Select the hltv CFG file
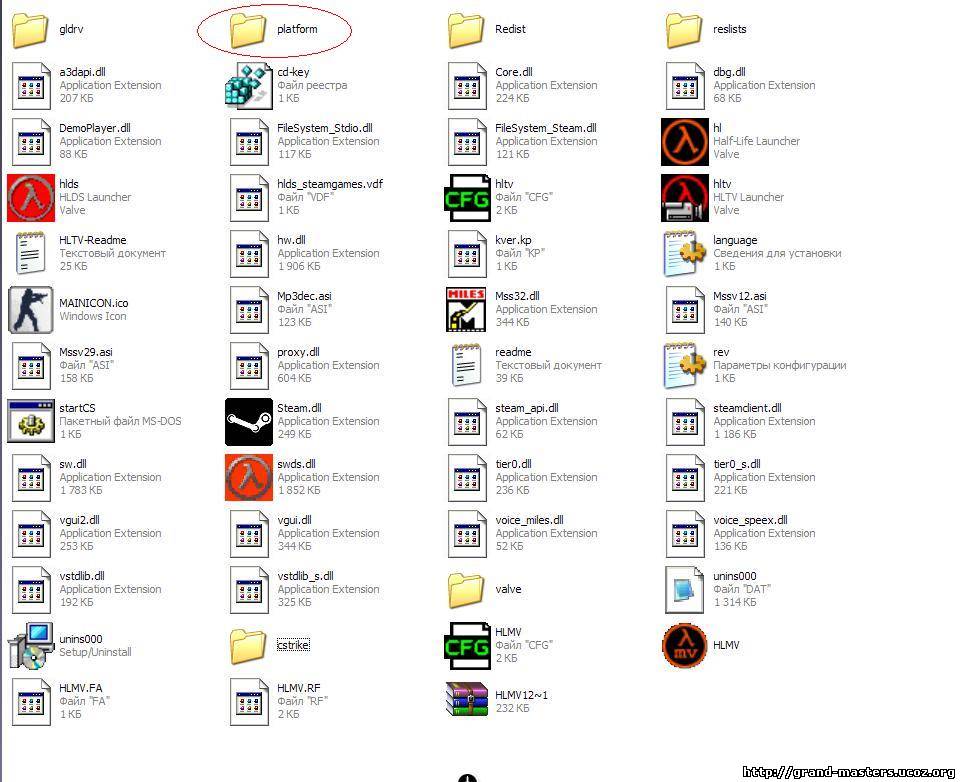Image resolution: width=960 pixels, height=782 pixels. click(x=467, y=197)
